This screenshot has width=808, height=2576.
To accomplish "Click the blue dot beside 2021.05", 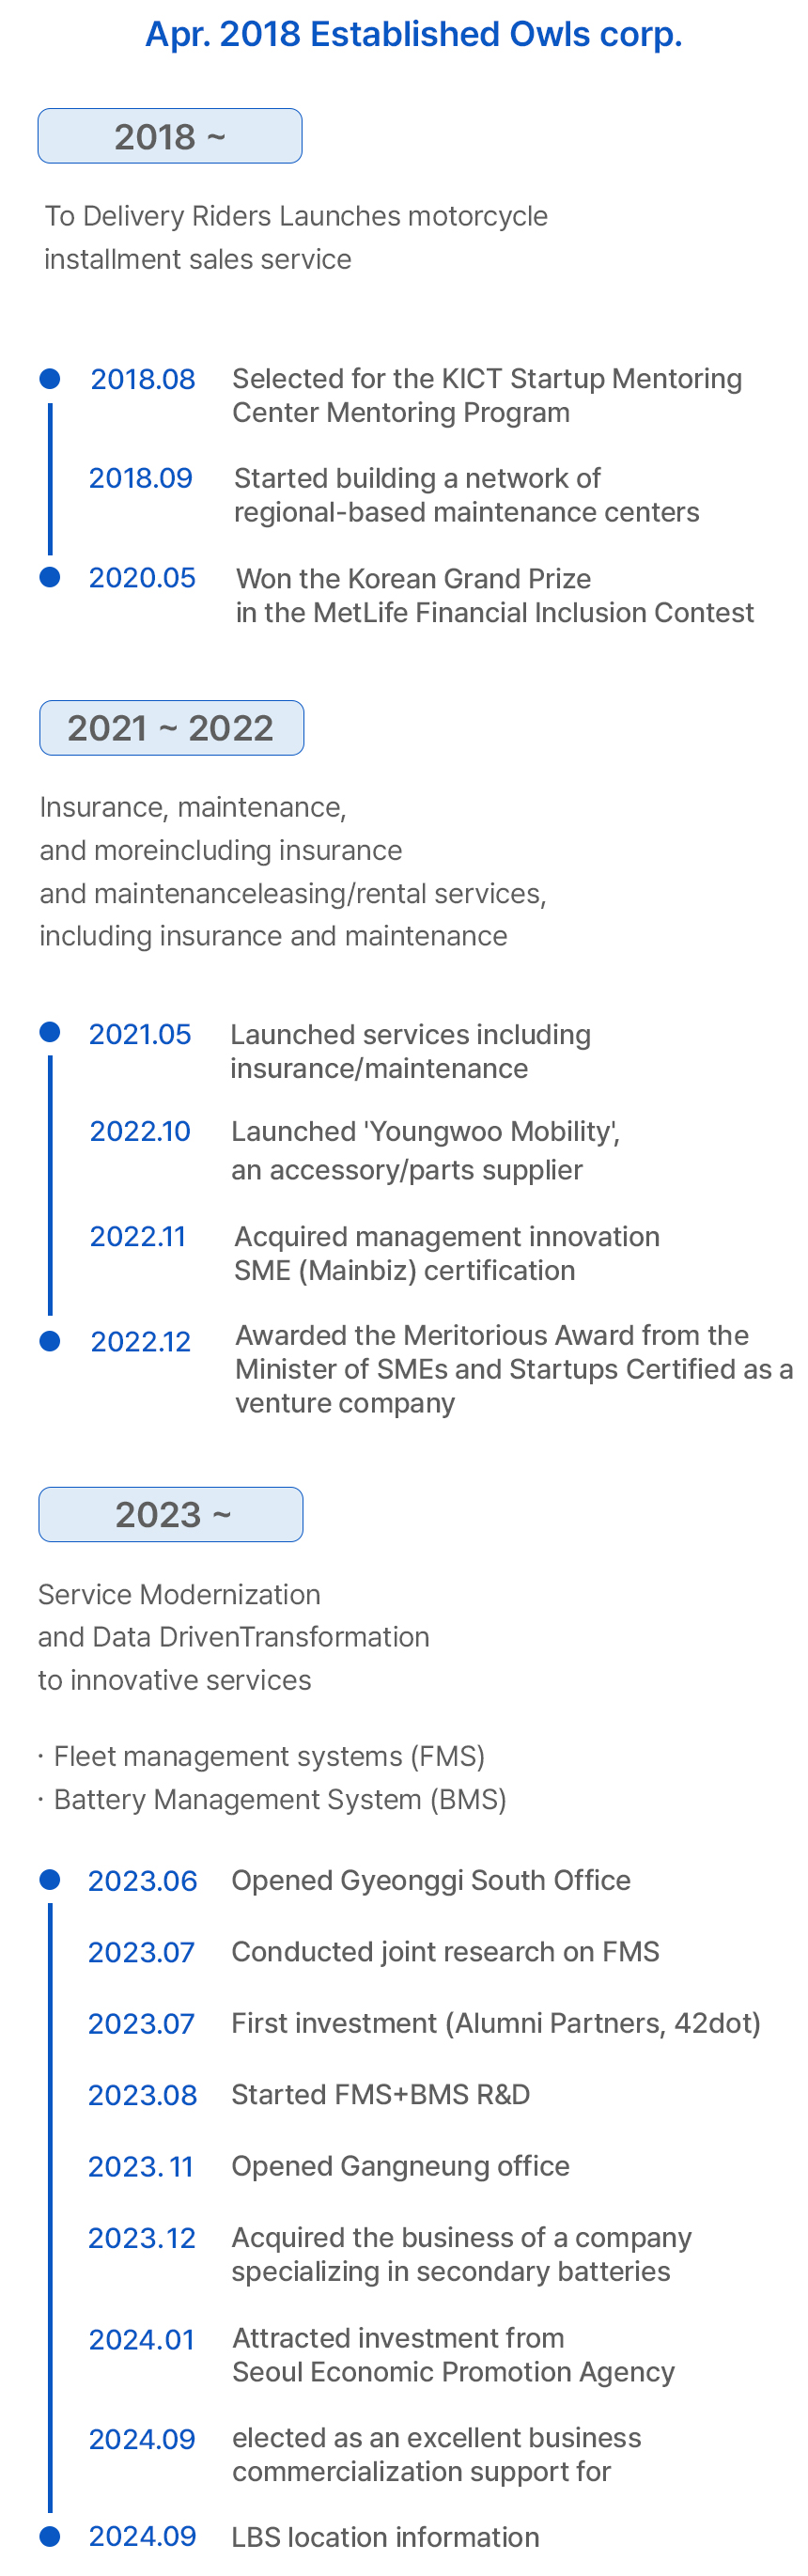I will (50, 1032).
